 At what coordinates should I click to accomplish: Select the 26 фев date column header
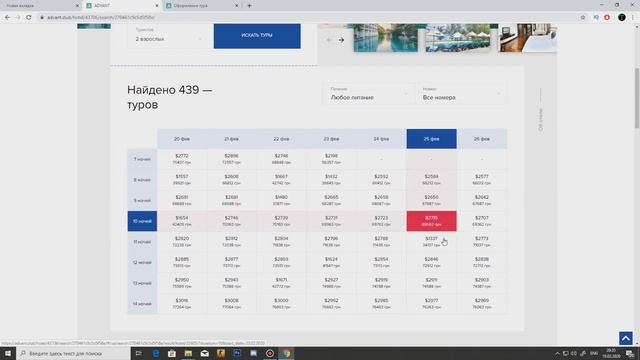tap(482, 139)
